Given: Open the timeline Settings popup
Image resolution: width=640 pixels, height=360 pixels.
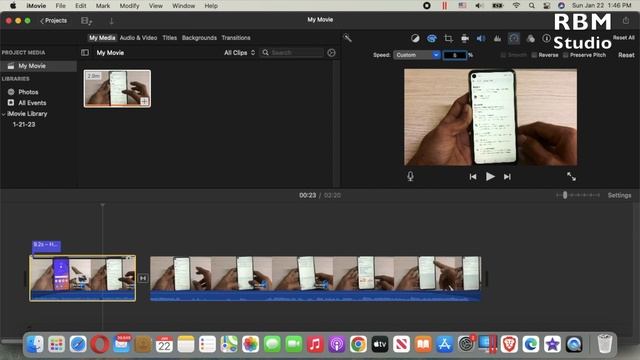Looking at the screenshot, I should coord(619,196).
